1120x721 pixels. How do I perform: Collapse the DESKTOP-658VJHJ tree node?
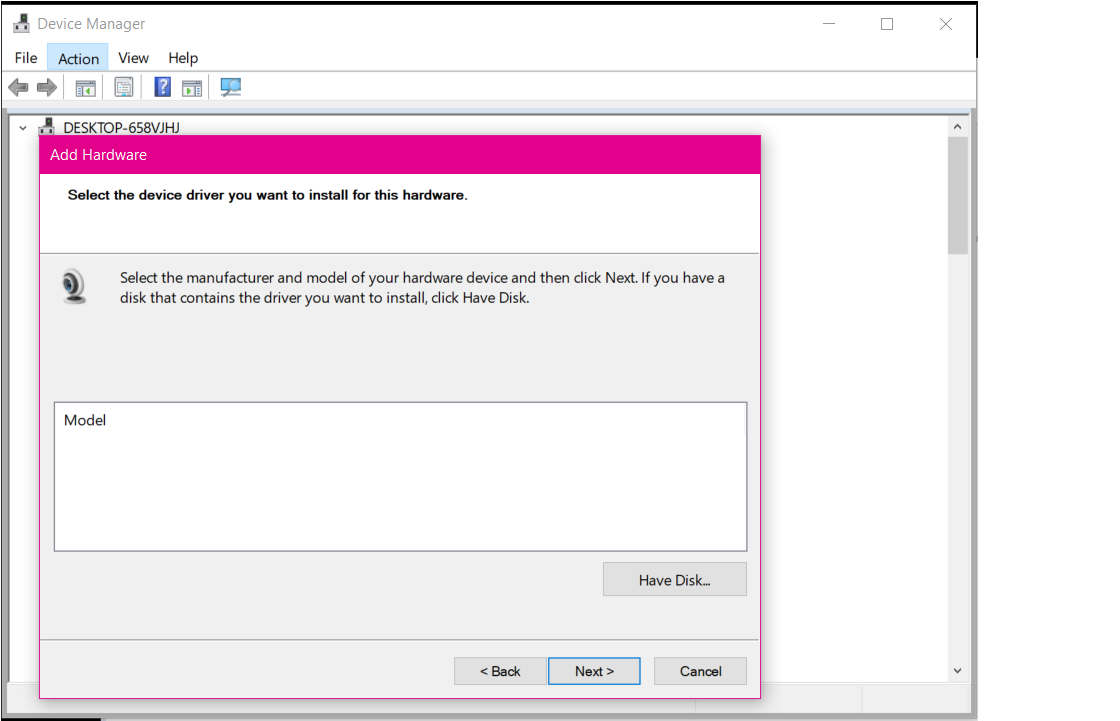coord(22,127)
